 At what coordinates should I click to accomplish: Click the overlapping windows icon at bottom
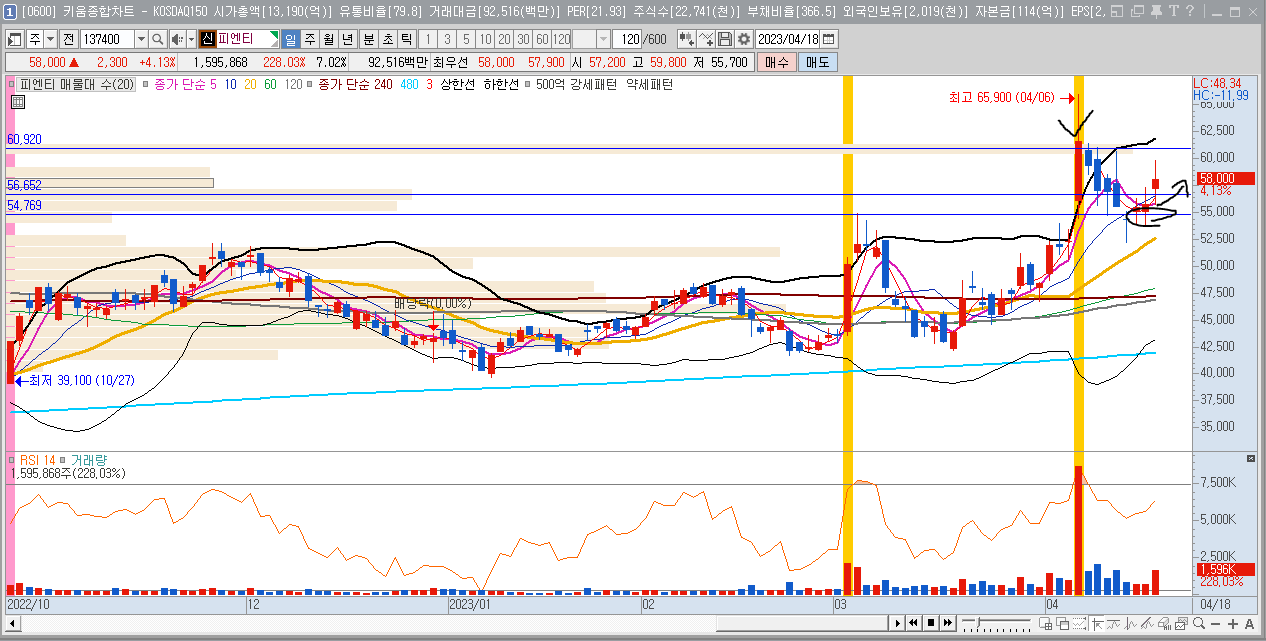(x=1062, y=624)
